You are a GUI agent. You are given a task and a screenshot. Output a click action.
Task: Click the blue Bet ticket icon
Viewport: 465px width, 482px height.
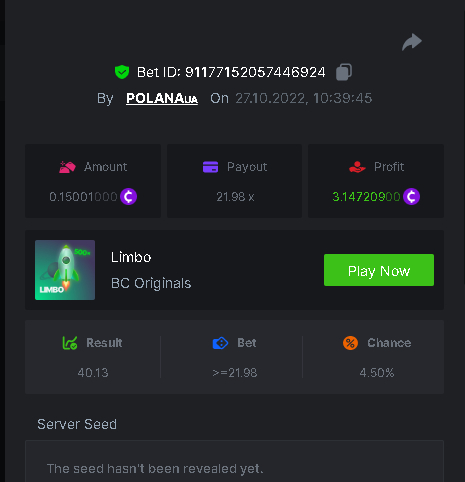click(x=220, y=343)
